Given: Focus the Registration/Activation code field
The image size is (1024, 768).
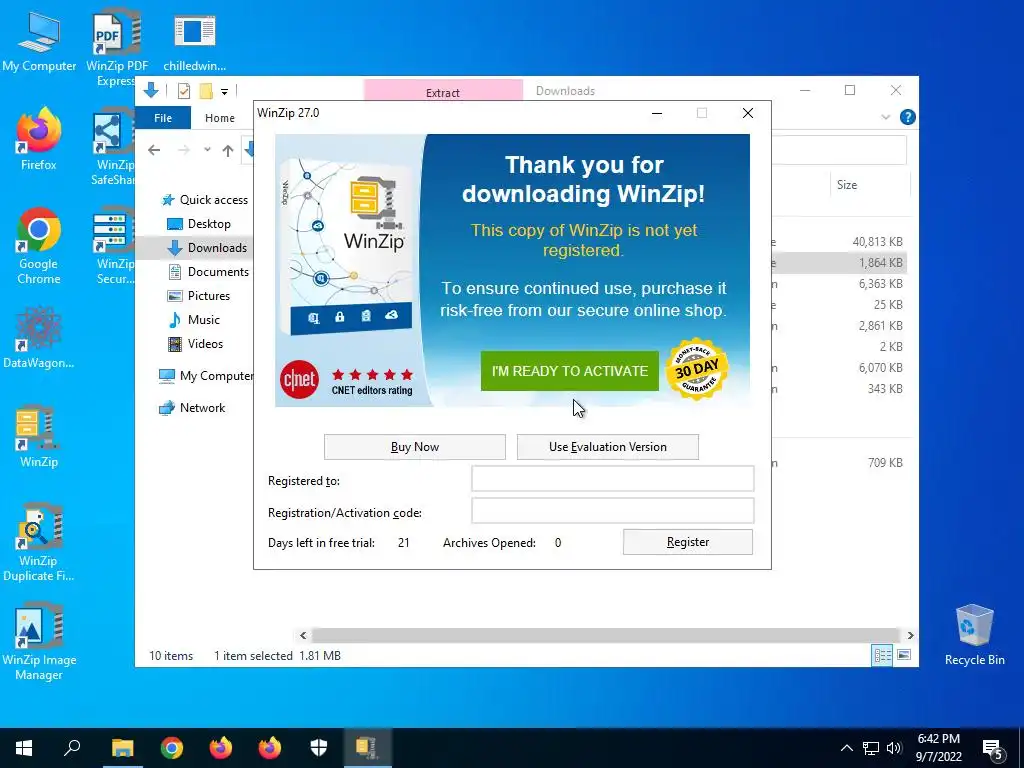Looking at the screenshot, I should point(613,511).
